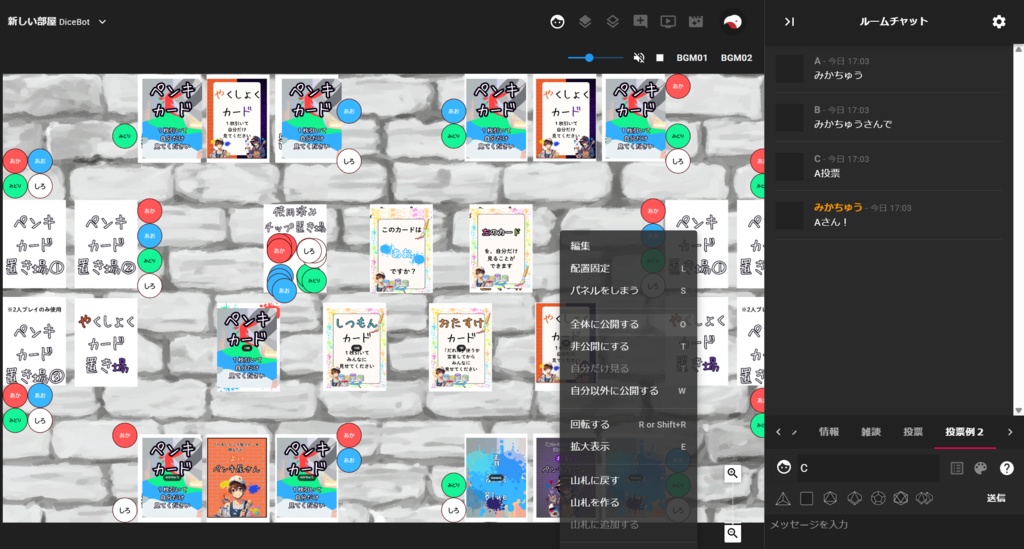Click the upper zoom-in magnifier icon
Screen dimensions: 1024x549
click(x=733, y=473)
